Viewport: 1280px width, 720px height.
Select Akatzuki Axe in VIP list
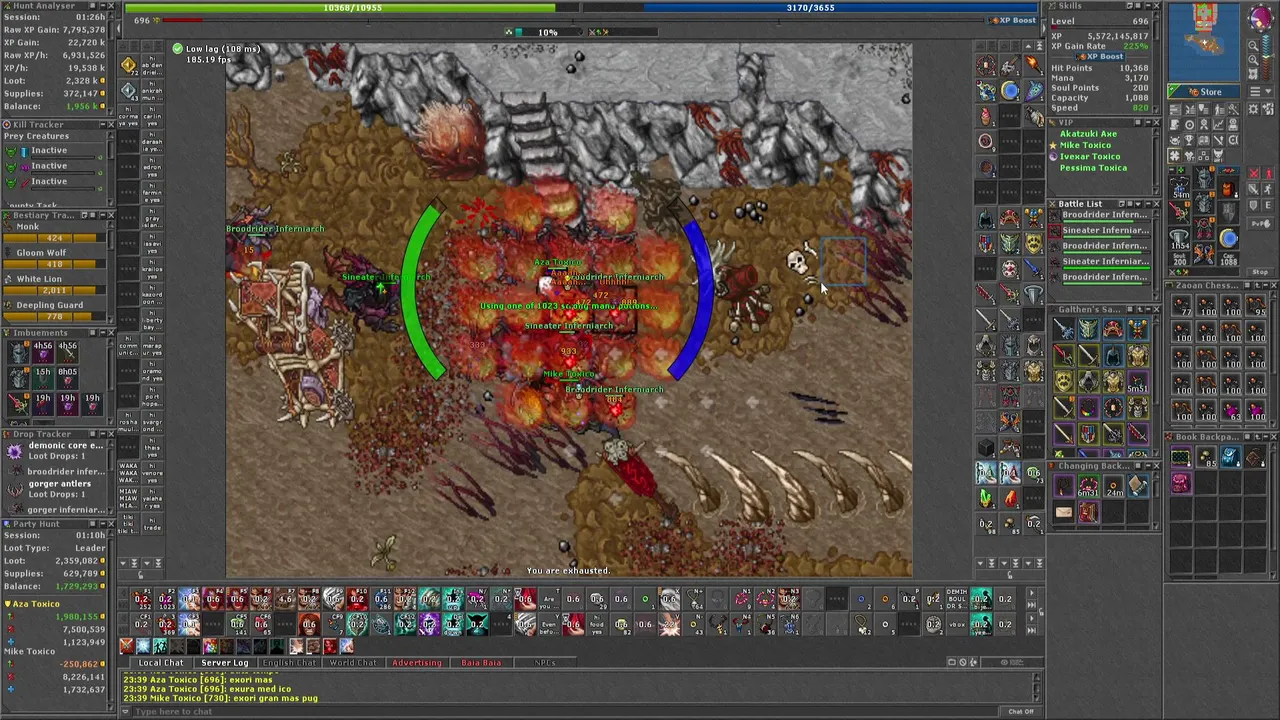[x=1088, y=134]
